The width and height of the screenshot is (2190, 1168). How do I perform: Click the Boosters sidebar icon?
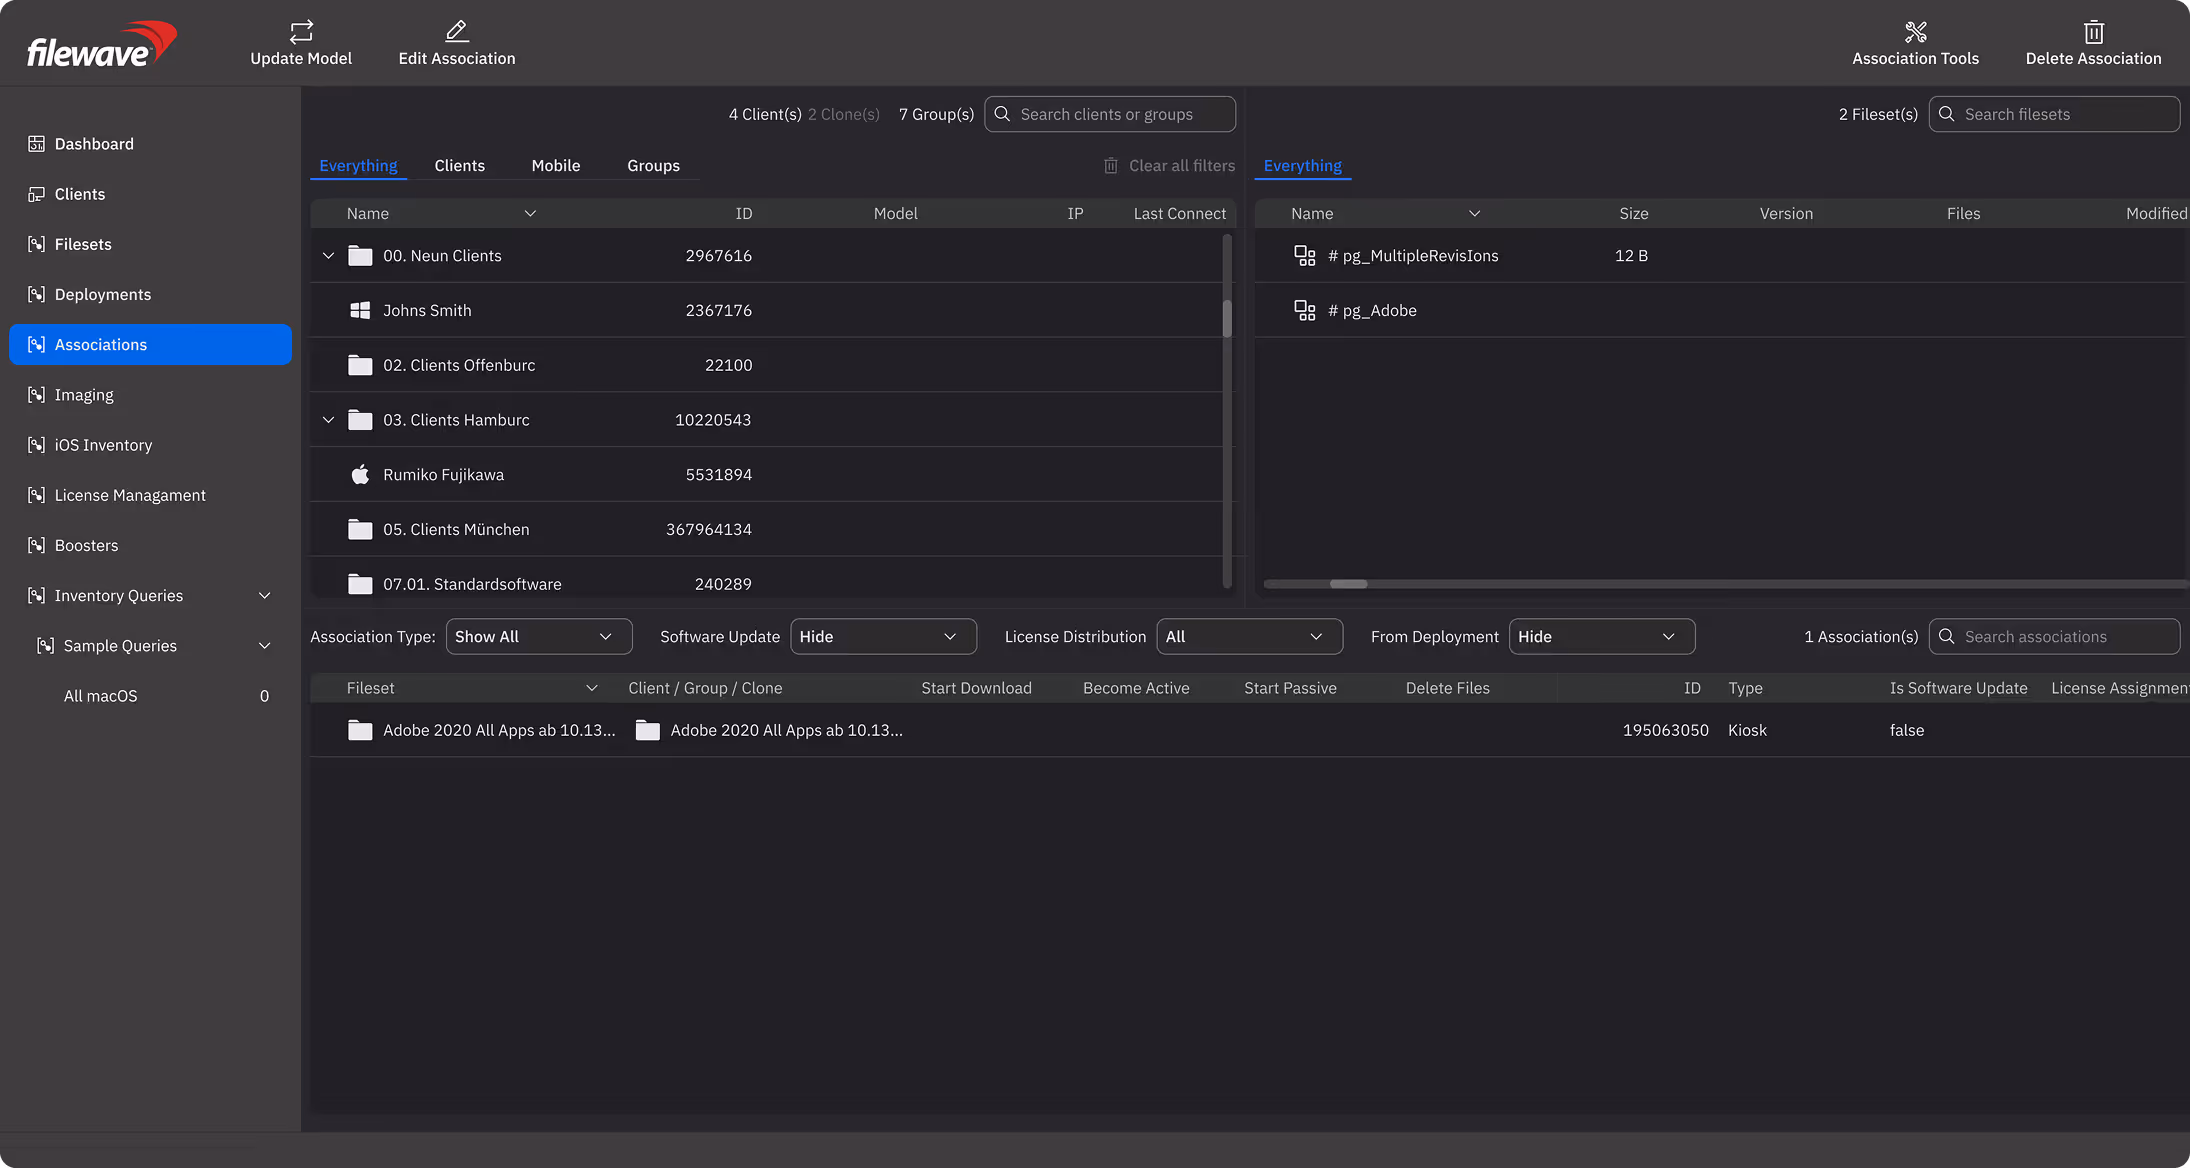[87, 545]
